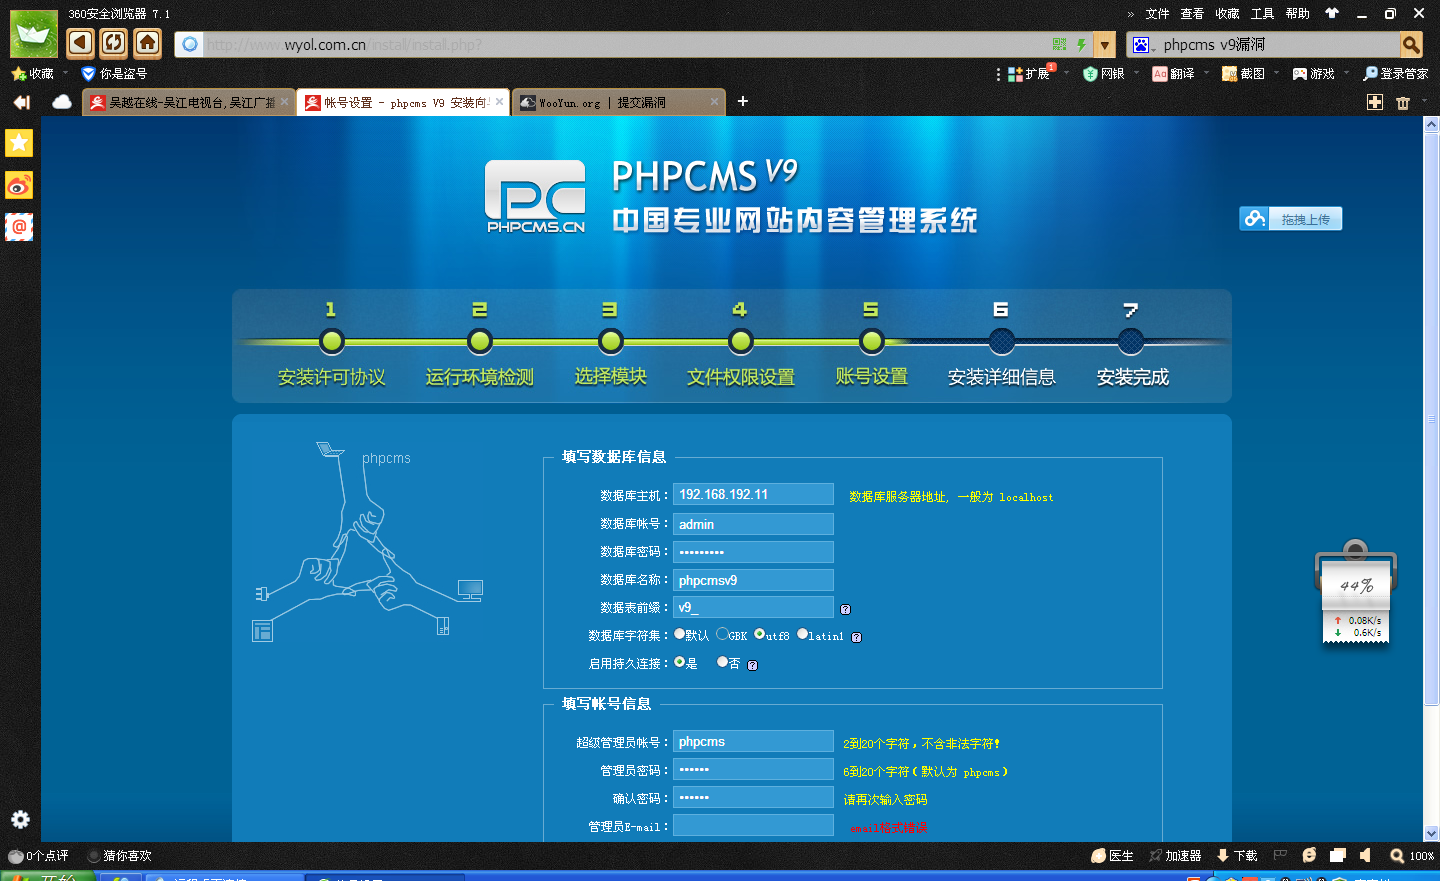The height and width of the screenshot is (881, 1440).
Task: Reload the page with the refresh button
Action: coord(114,42)
